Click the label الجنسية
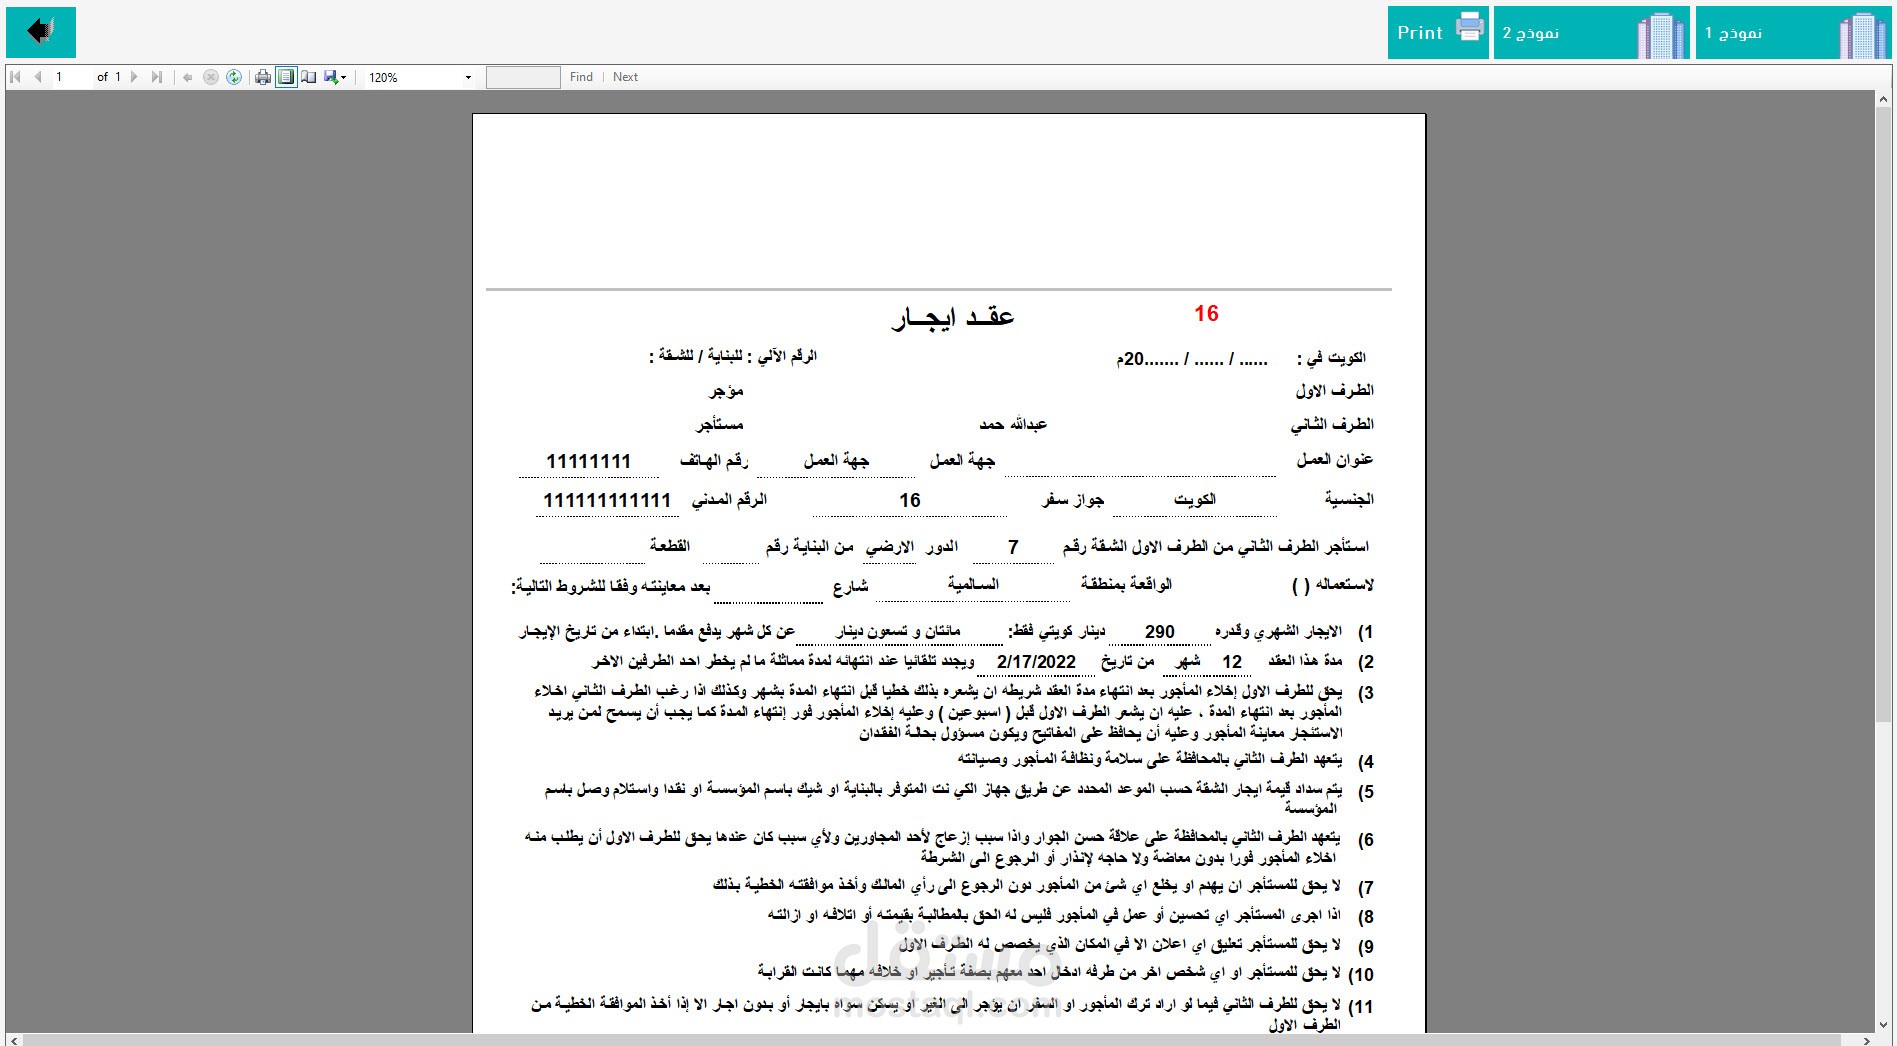Screen dimensions: 1897x1046 click(x=1349, y=499)
